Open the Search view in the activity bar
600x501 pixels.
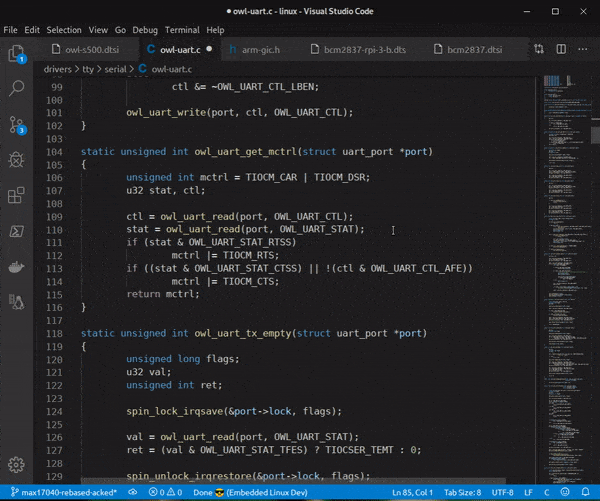16,88
